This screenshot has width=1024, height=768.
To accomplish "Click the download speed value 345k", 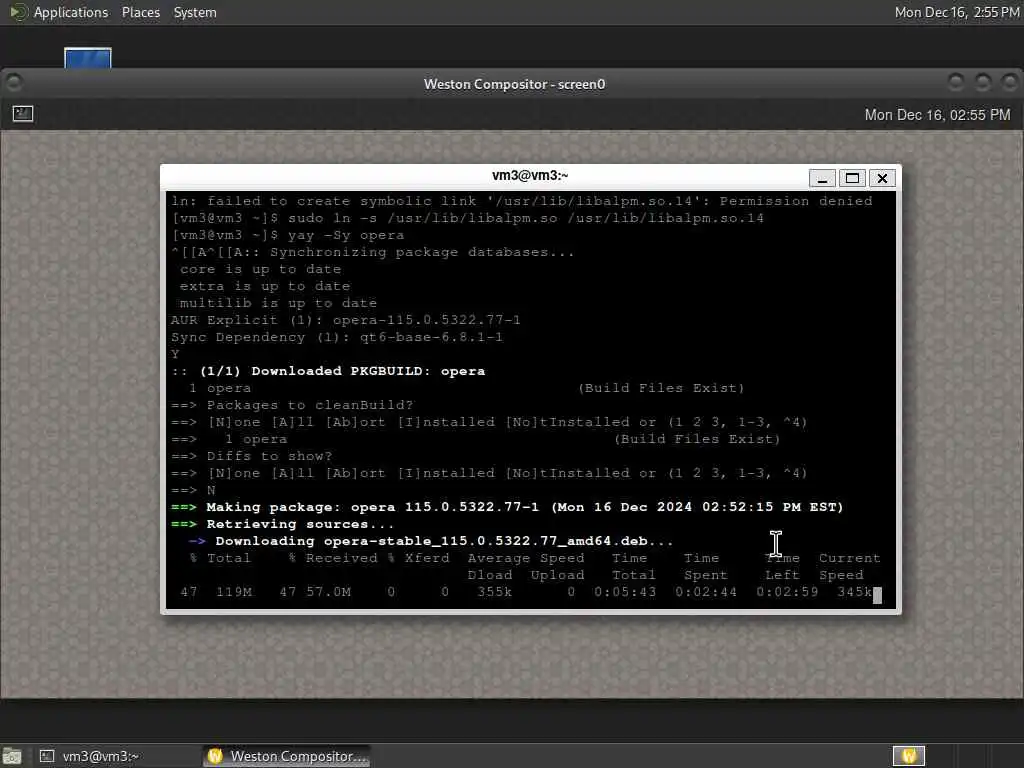I will point(854,592).
